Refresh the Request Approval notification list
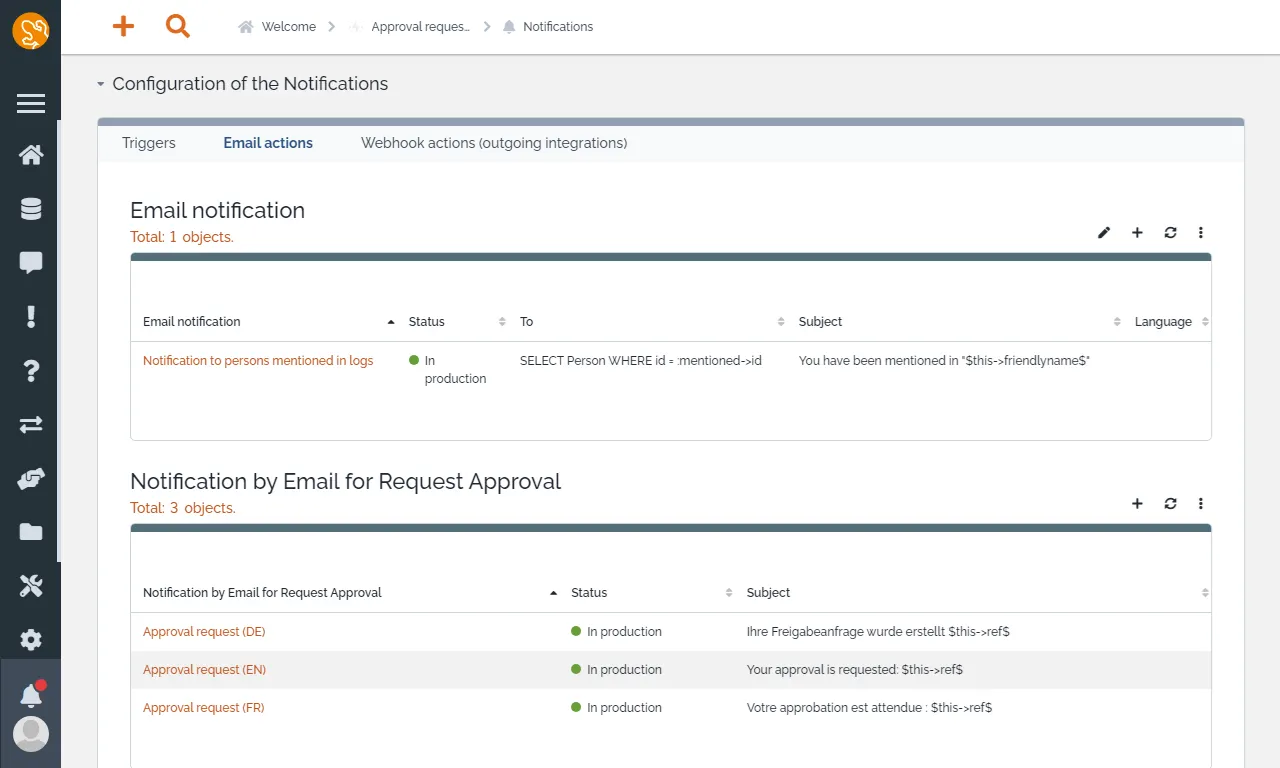 coord(1170,504)
